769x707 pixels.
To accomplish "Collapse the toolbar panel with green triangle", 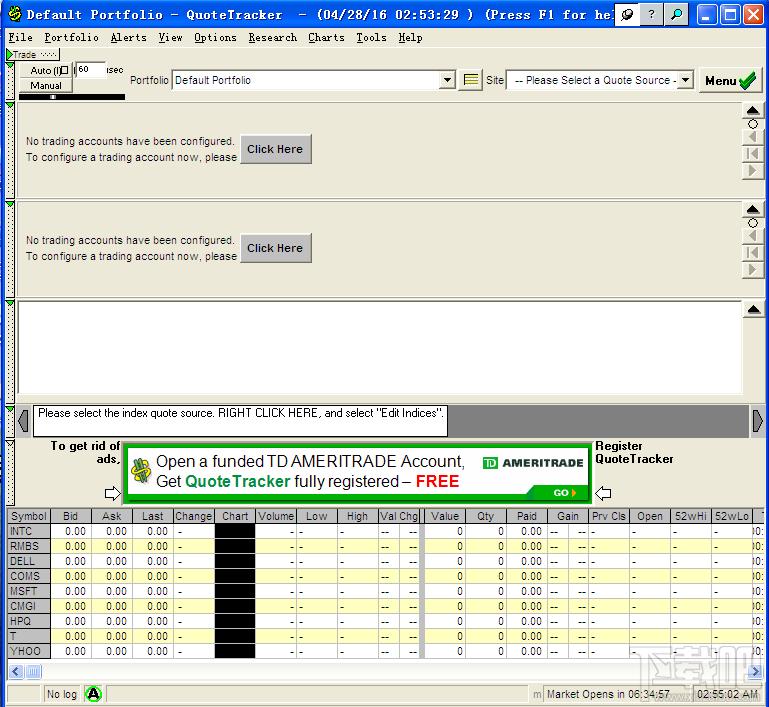I will point(10,65).
